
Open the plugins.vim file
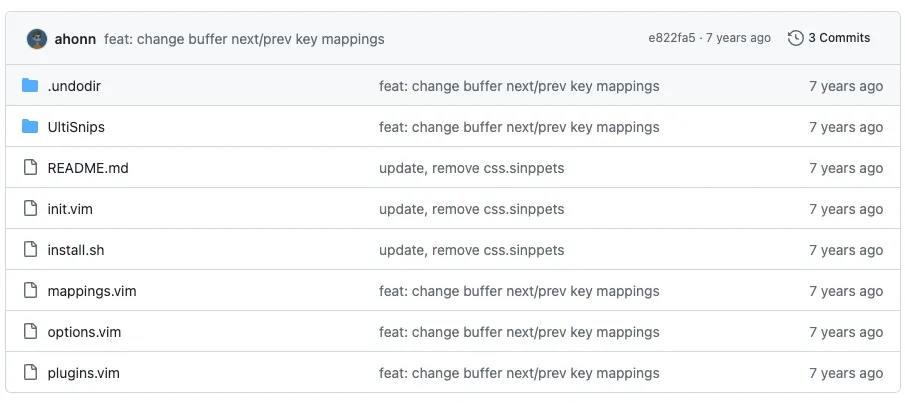click(x=84, y=373)
